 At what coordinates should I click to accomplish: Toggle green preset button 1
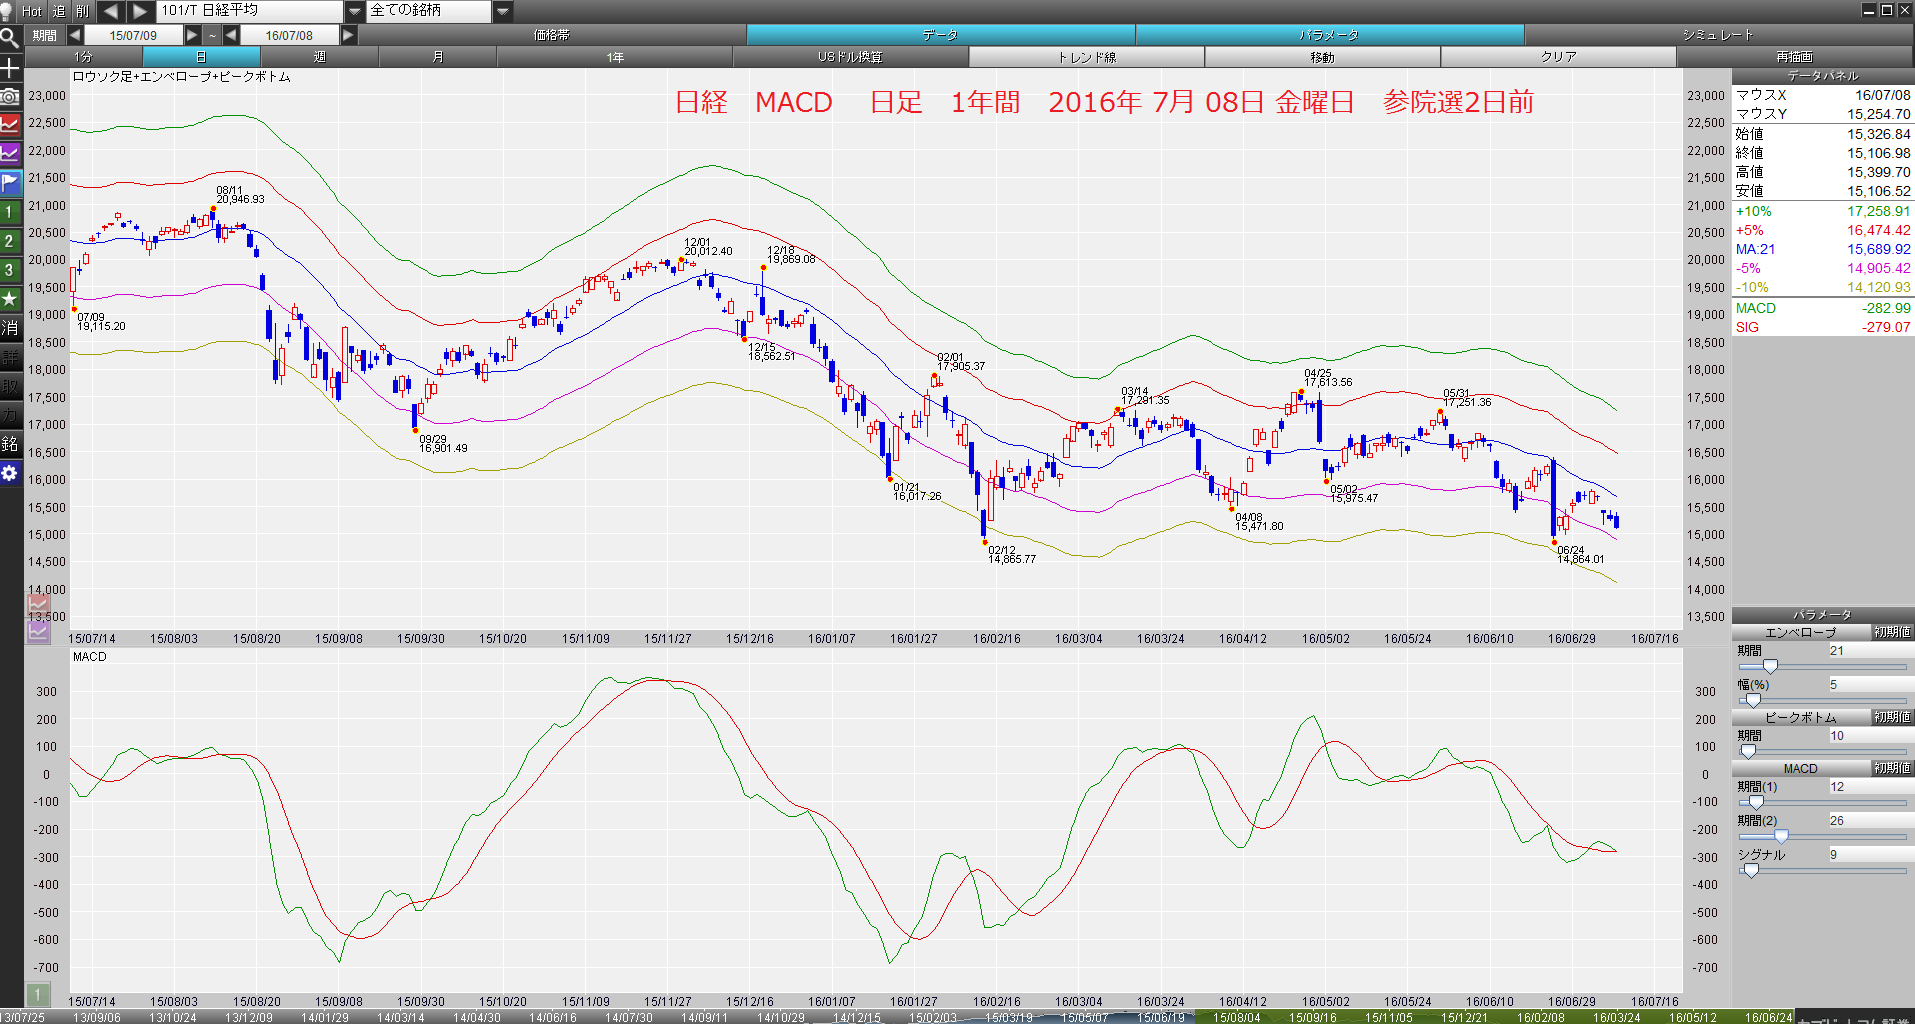[x=10, y=212]
